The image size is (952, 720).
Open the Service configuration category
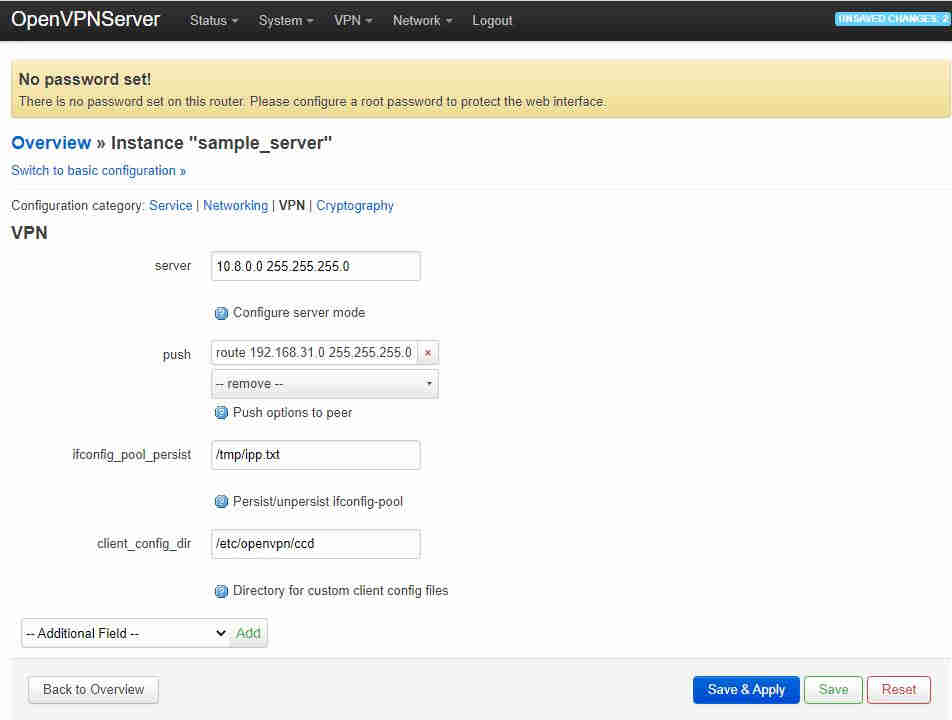(x=171, y=206)
